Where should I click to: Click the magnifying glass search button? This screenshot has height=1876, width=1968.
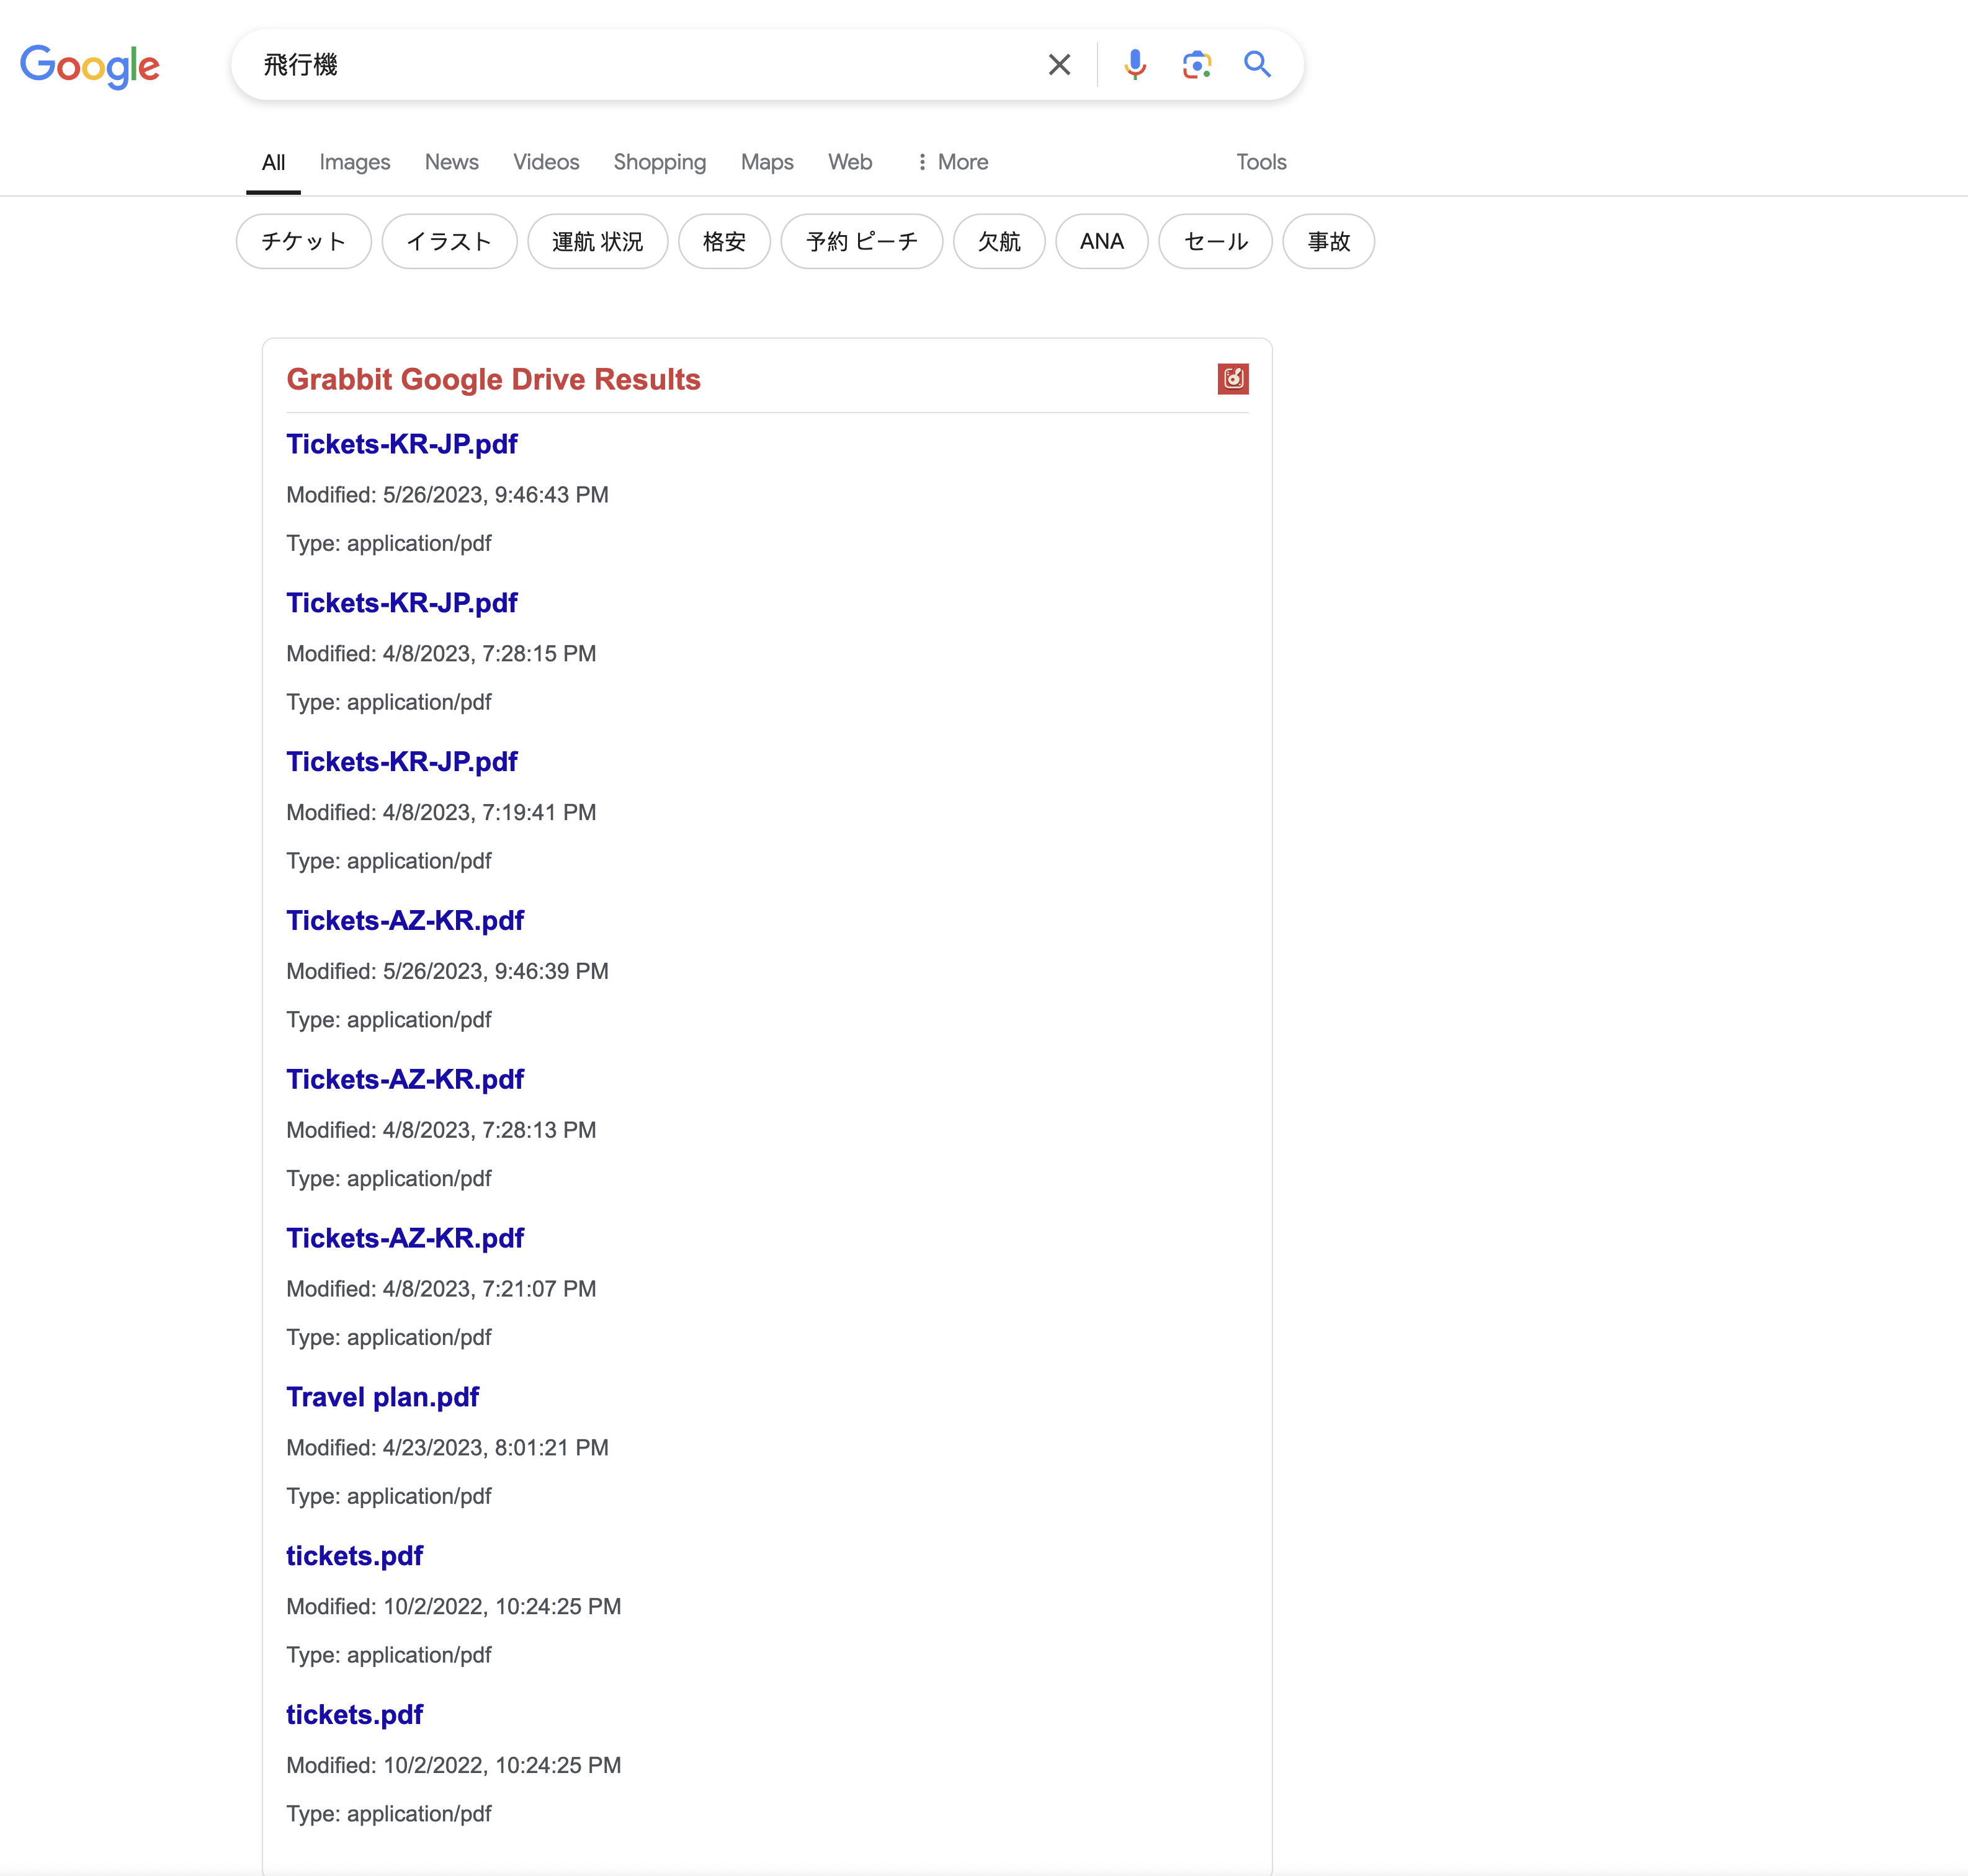1257,65
